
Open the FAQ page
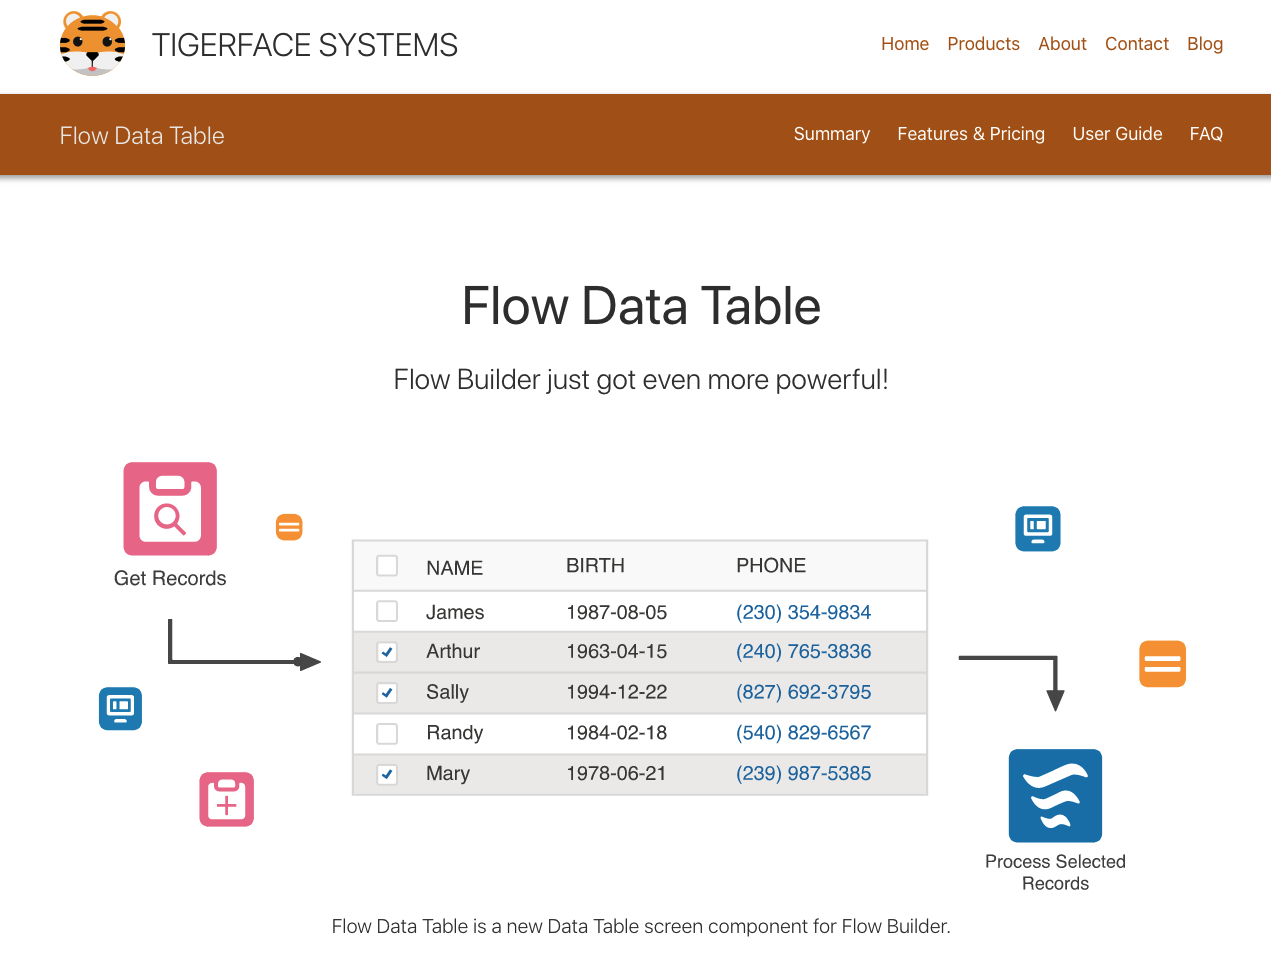pyautogui.click(x=1206, y=134)
